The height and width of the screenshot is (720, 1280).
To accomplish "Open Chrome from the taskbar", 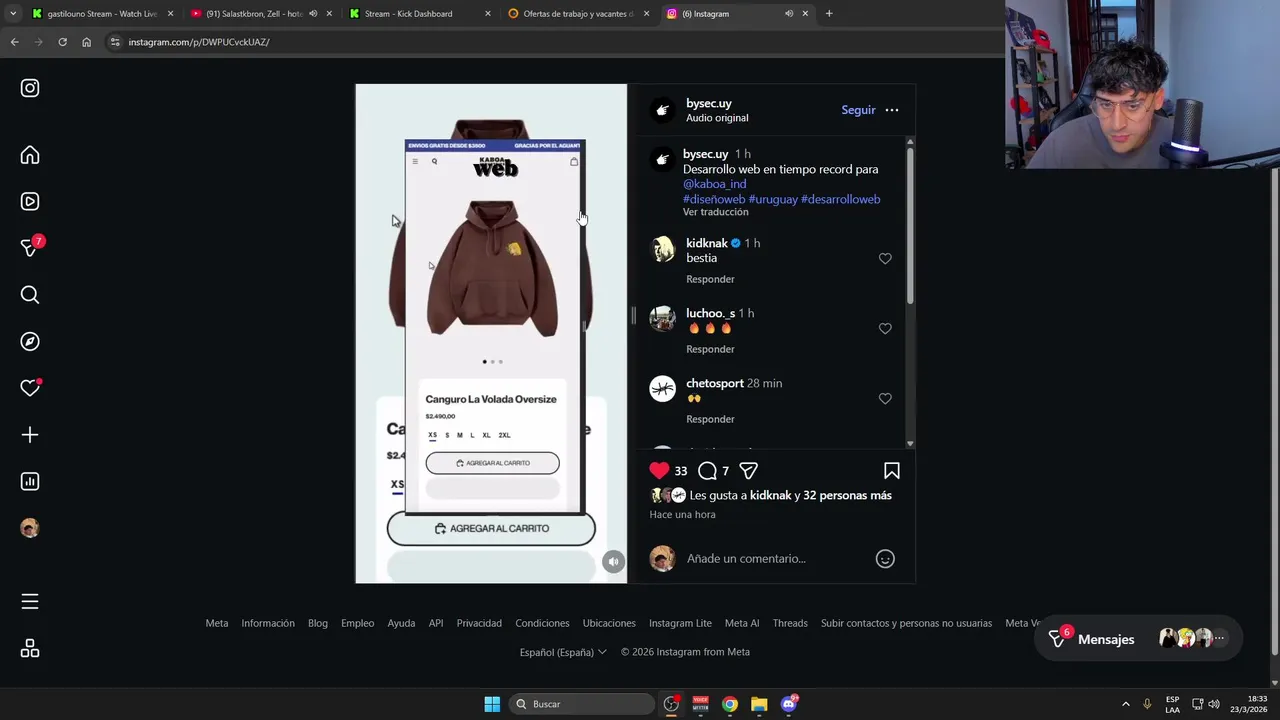I will (730, 704).
